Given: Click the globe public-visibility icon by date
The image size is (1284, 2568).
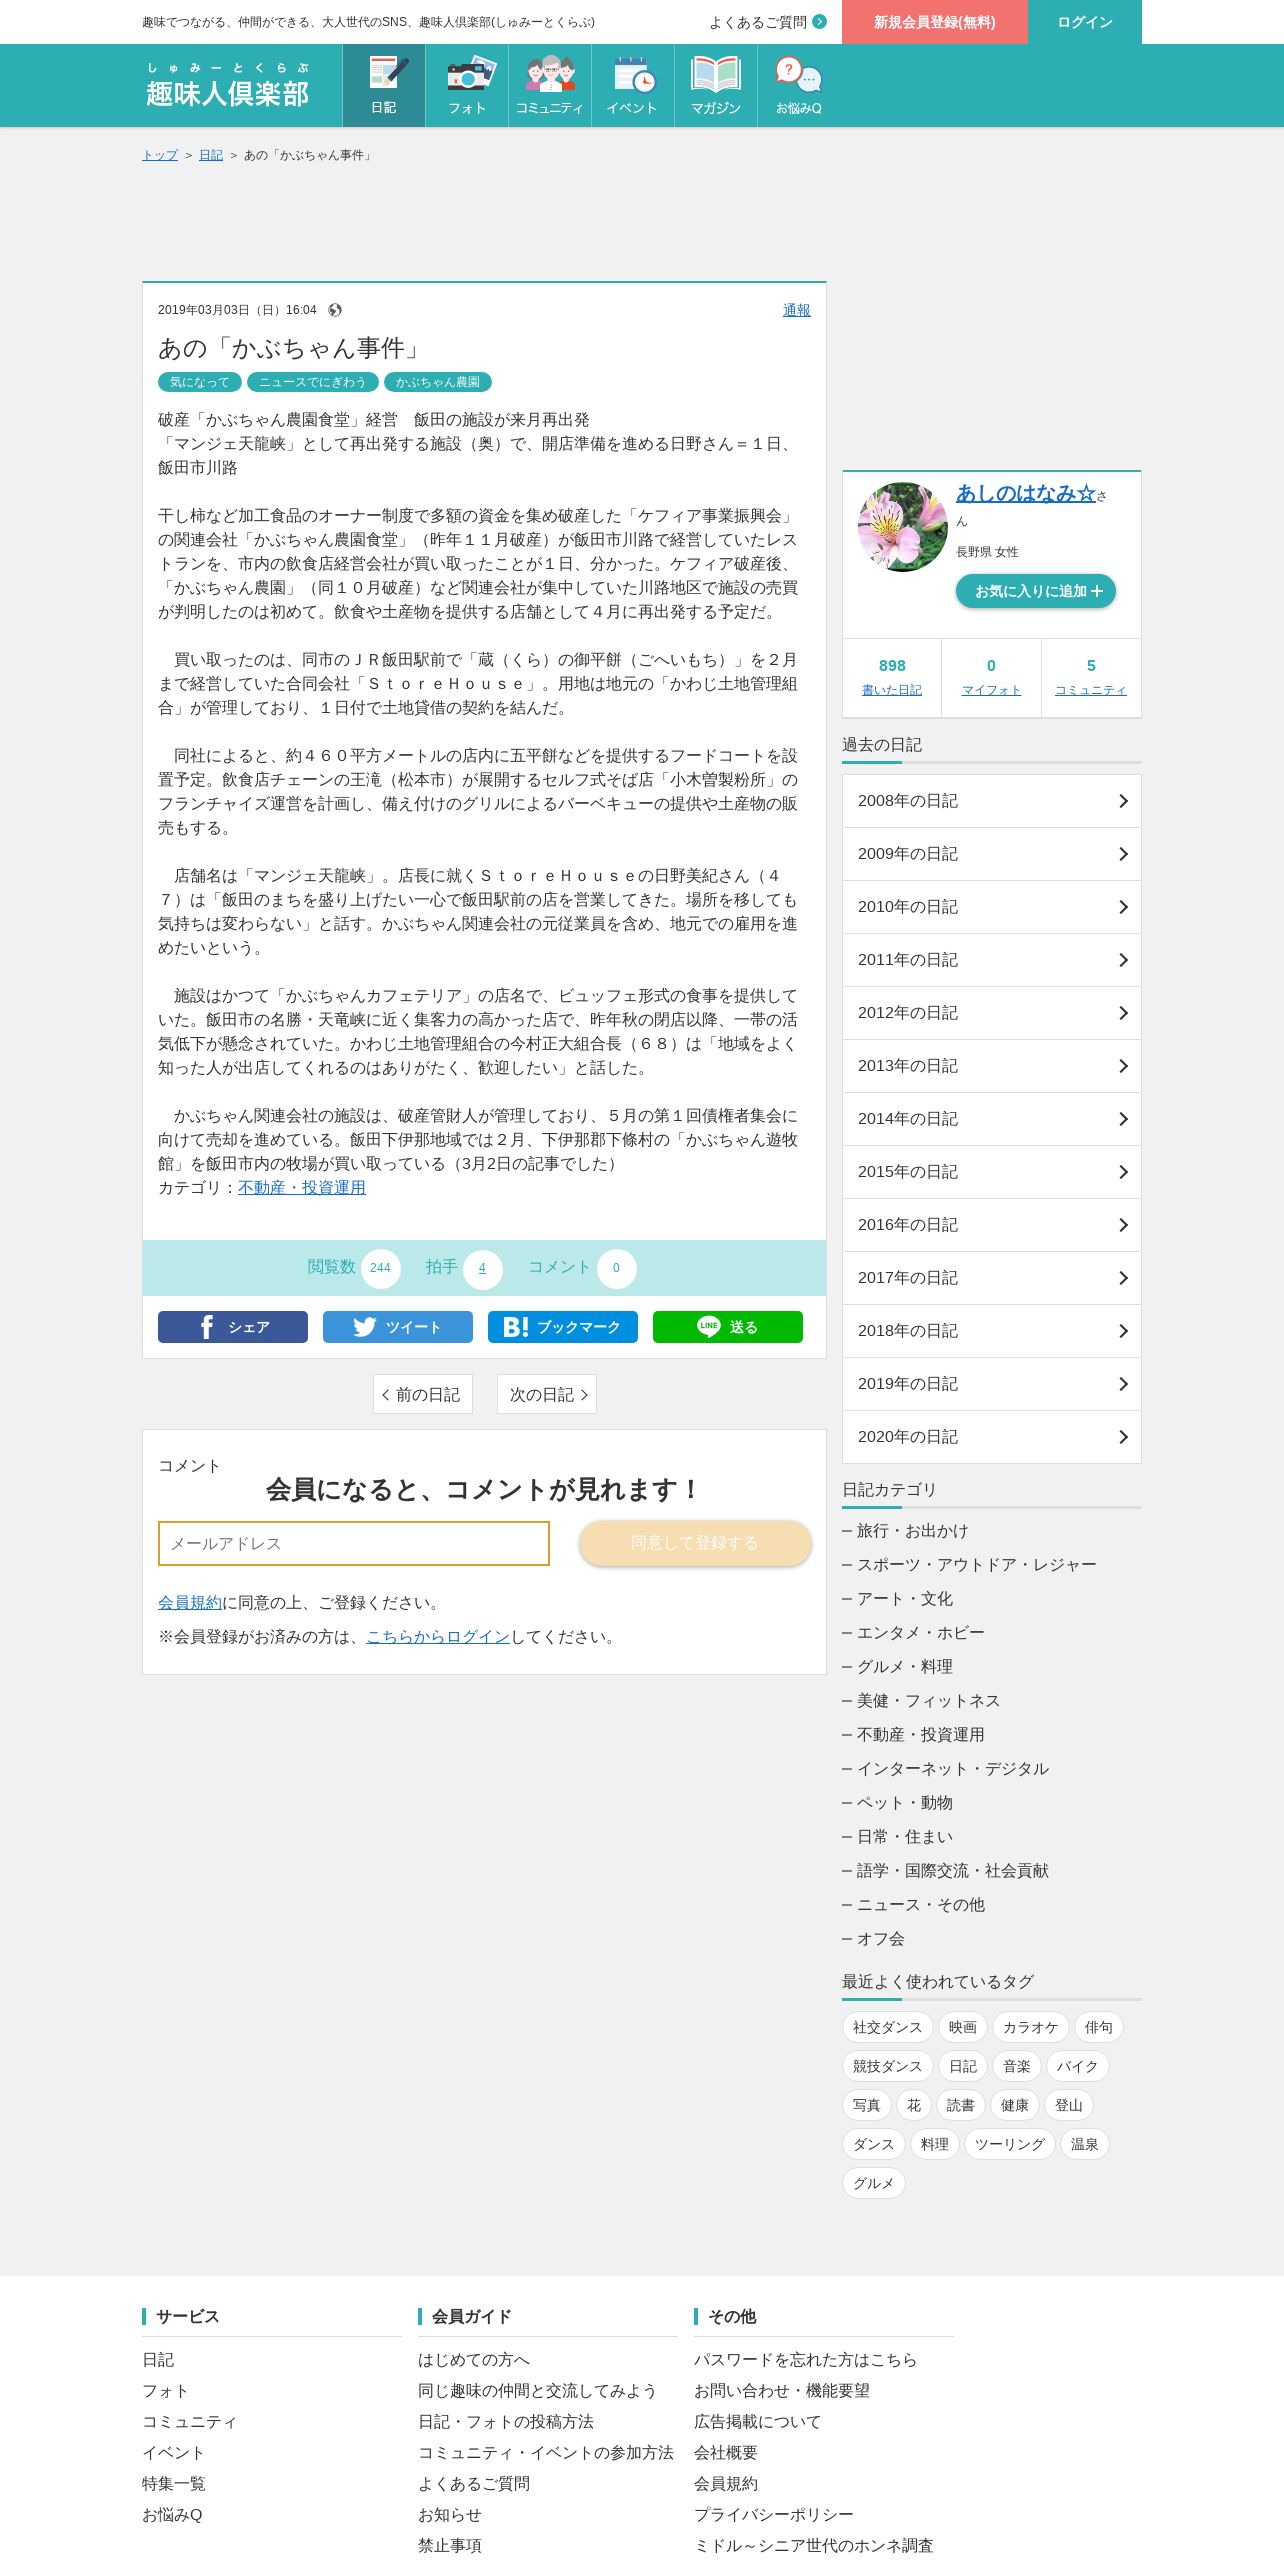Looking at the screenshot, I should (335, 310).
